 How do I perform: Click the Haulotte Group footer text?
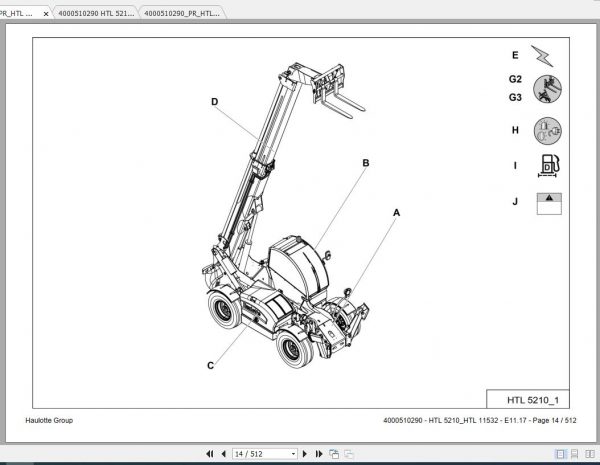[x=49, y=420]
